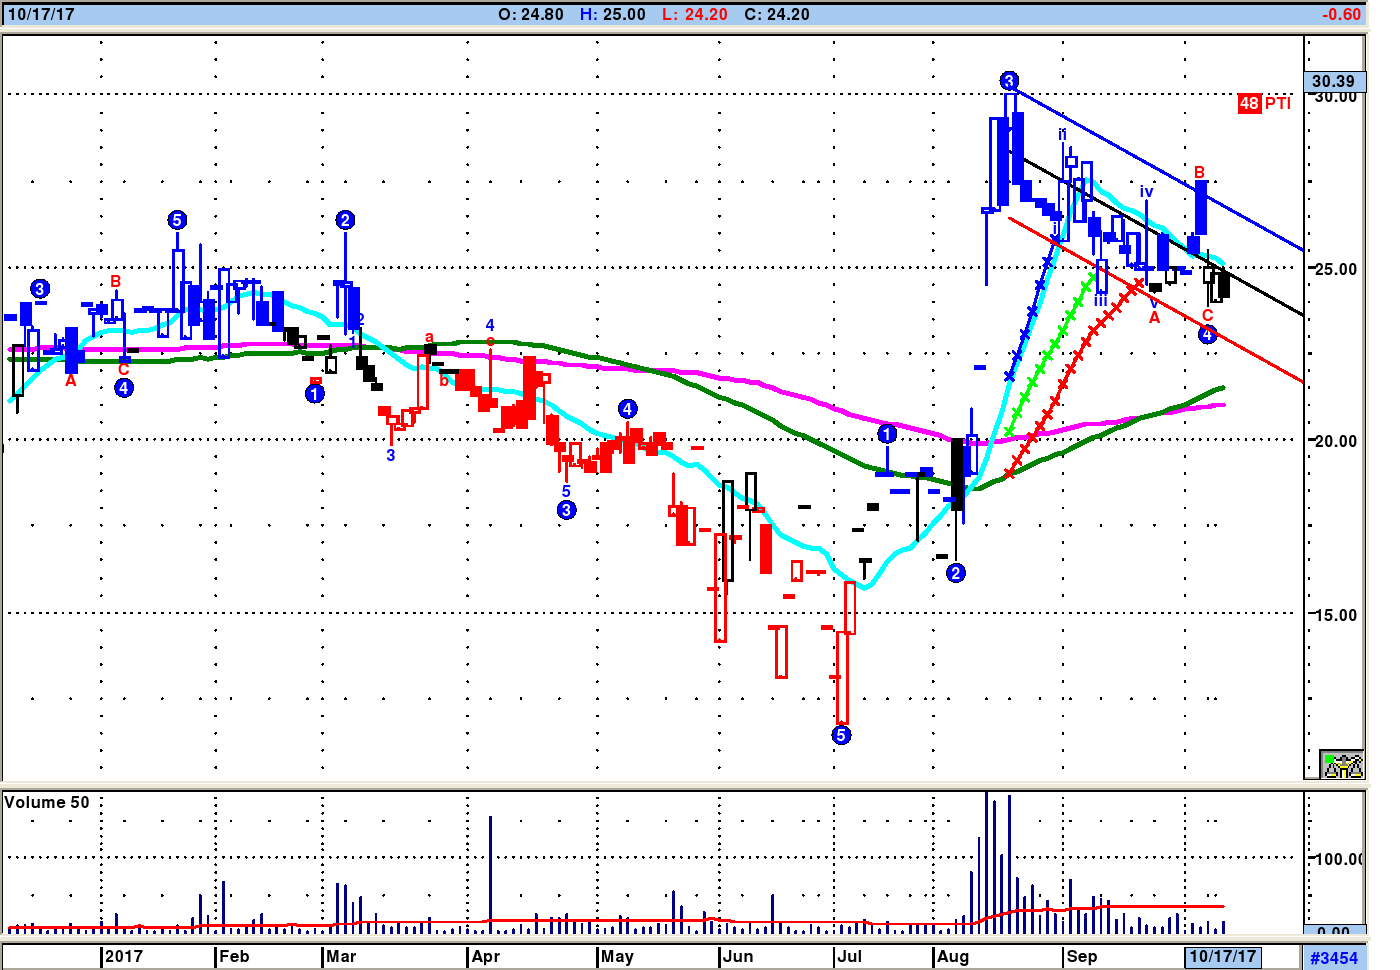Select circled wave 5 marker at July low
1400x970 pixels.
coord(841,736)
